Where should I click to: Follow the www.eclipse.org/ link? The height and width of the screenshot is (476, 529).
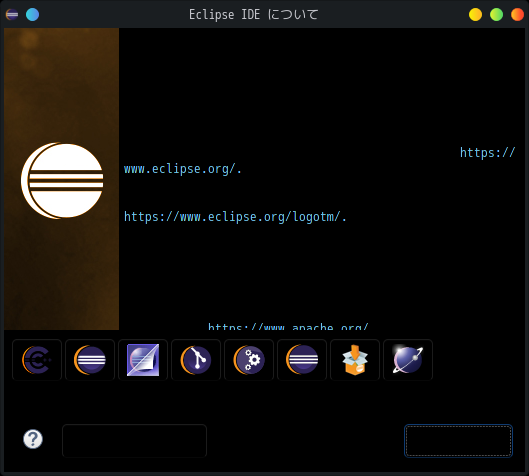(x=183, y=169)
